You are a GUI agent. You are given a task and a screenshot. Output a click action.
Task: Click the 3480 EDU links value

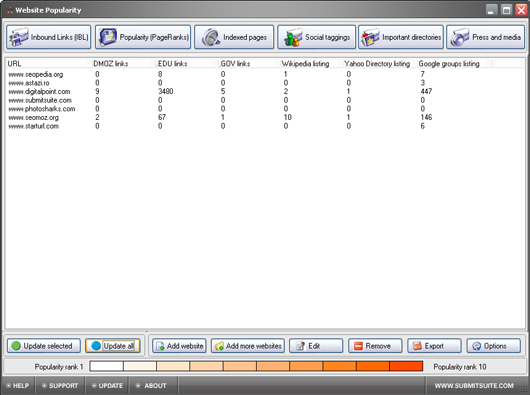(x=166, y=91)
